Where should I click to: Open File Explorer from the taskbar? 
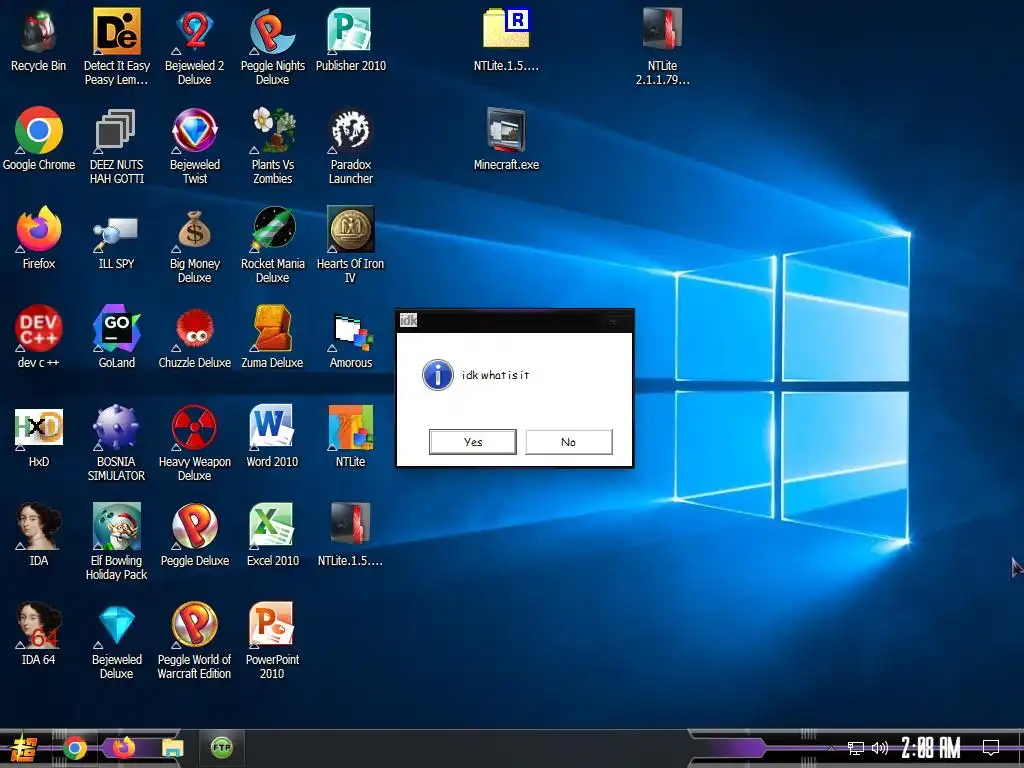pos(172,748)
